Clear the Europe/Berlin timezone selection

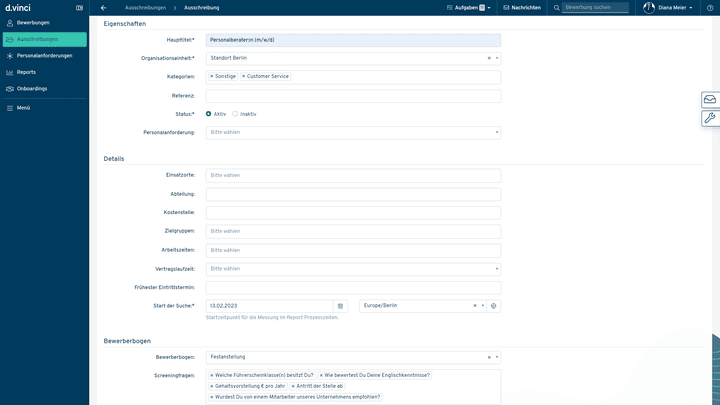475,306
